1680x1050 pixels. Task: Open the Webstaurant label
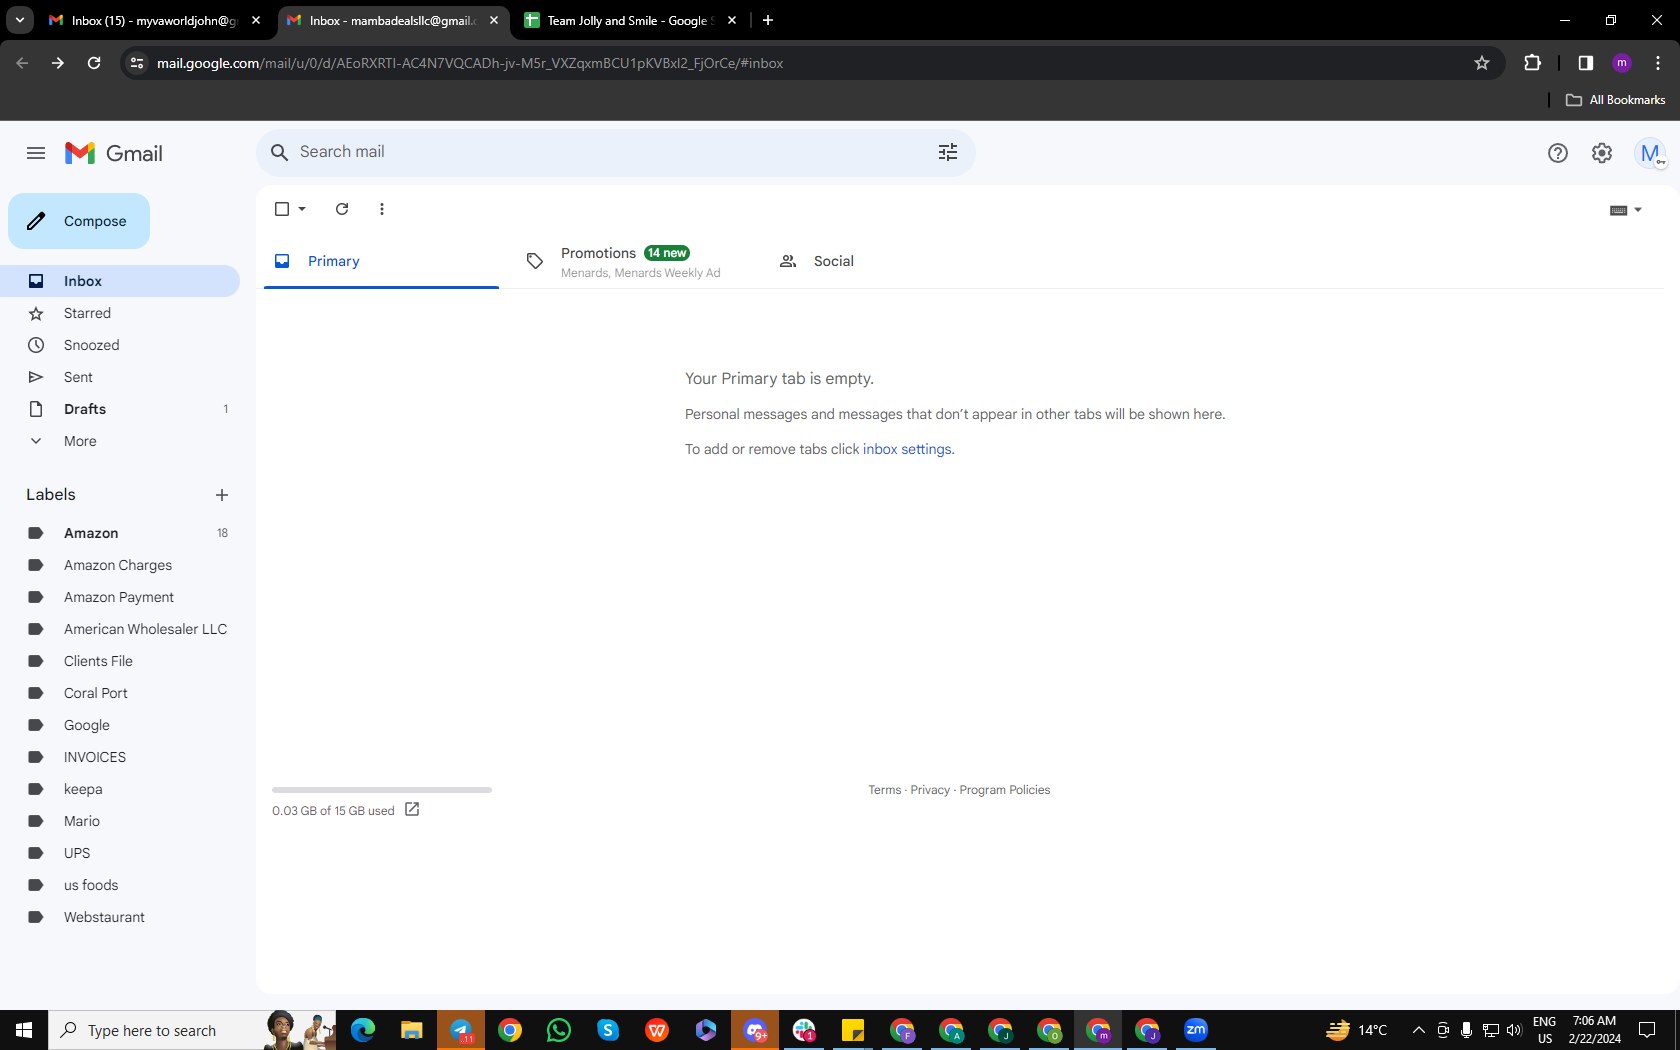[120, 917]
